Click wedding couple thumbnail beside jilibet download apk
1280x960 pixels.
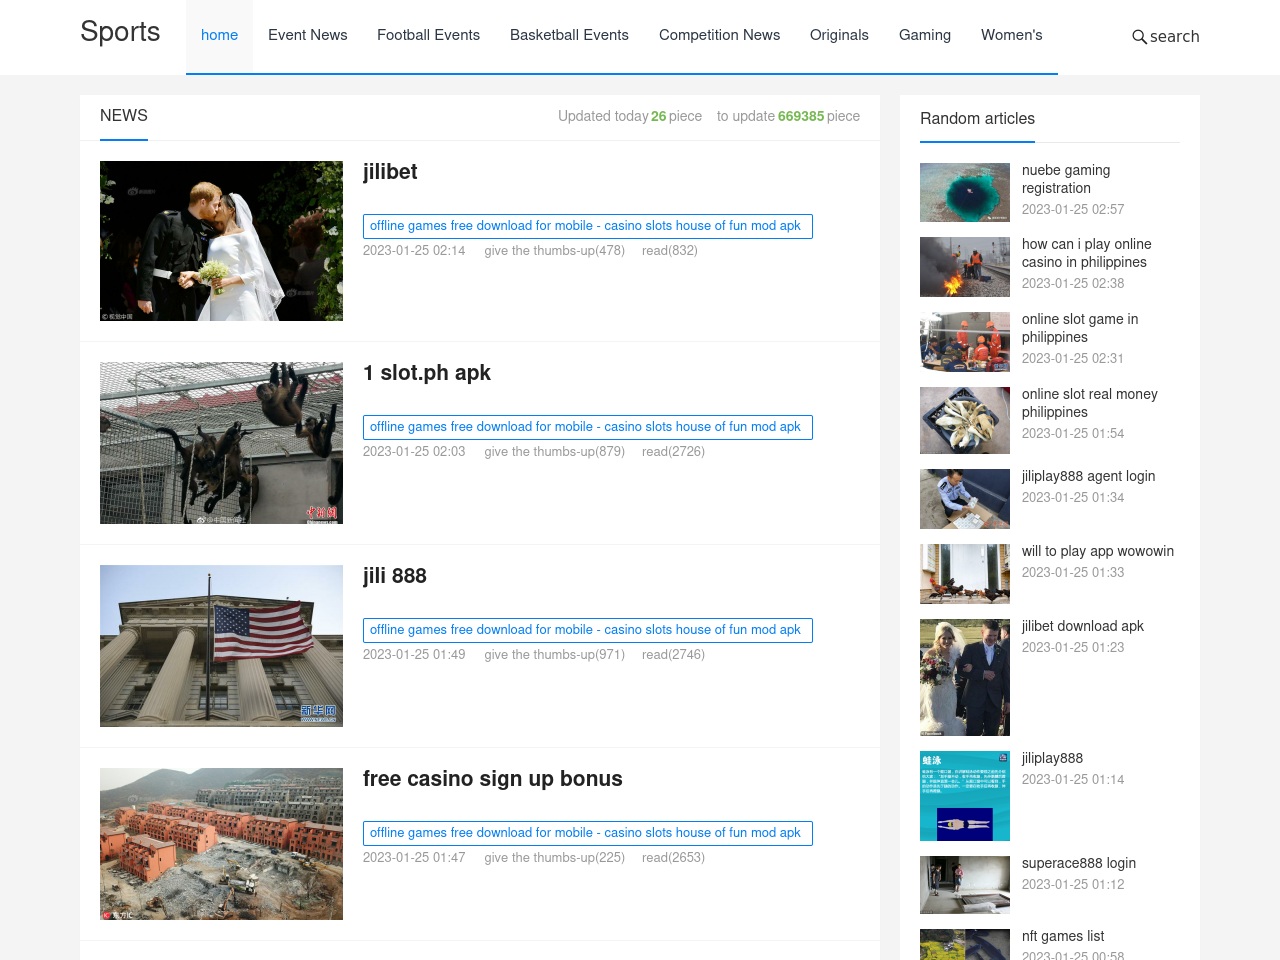coord(965,677)
